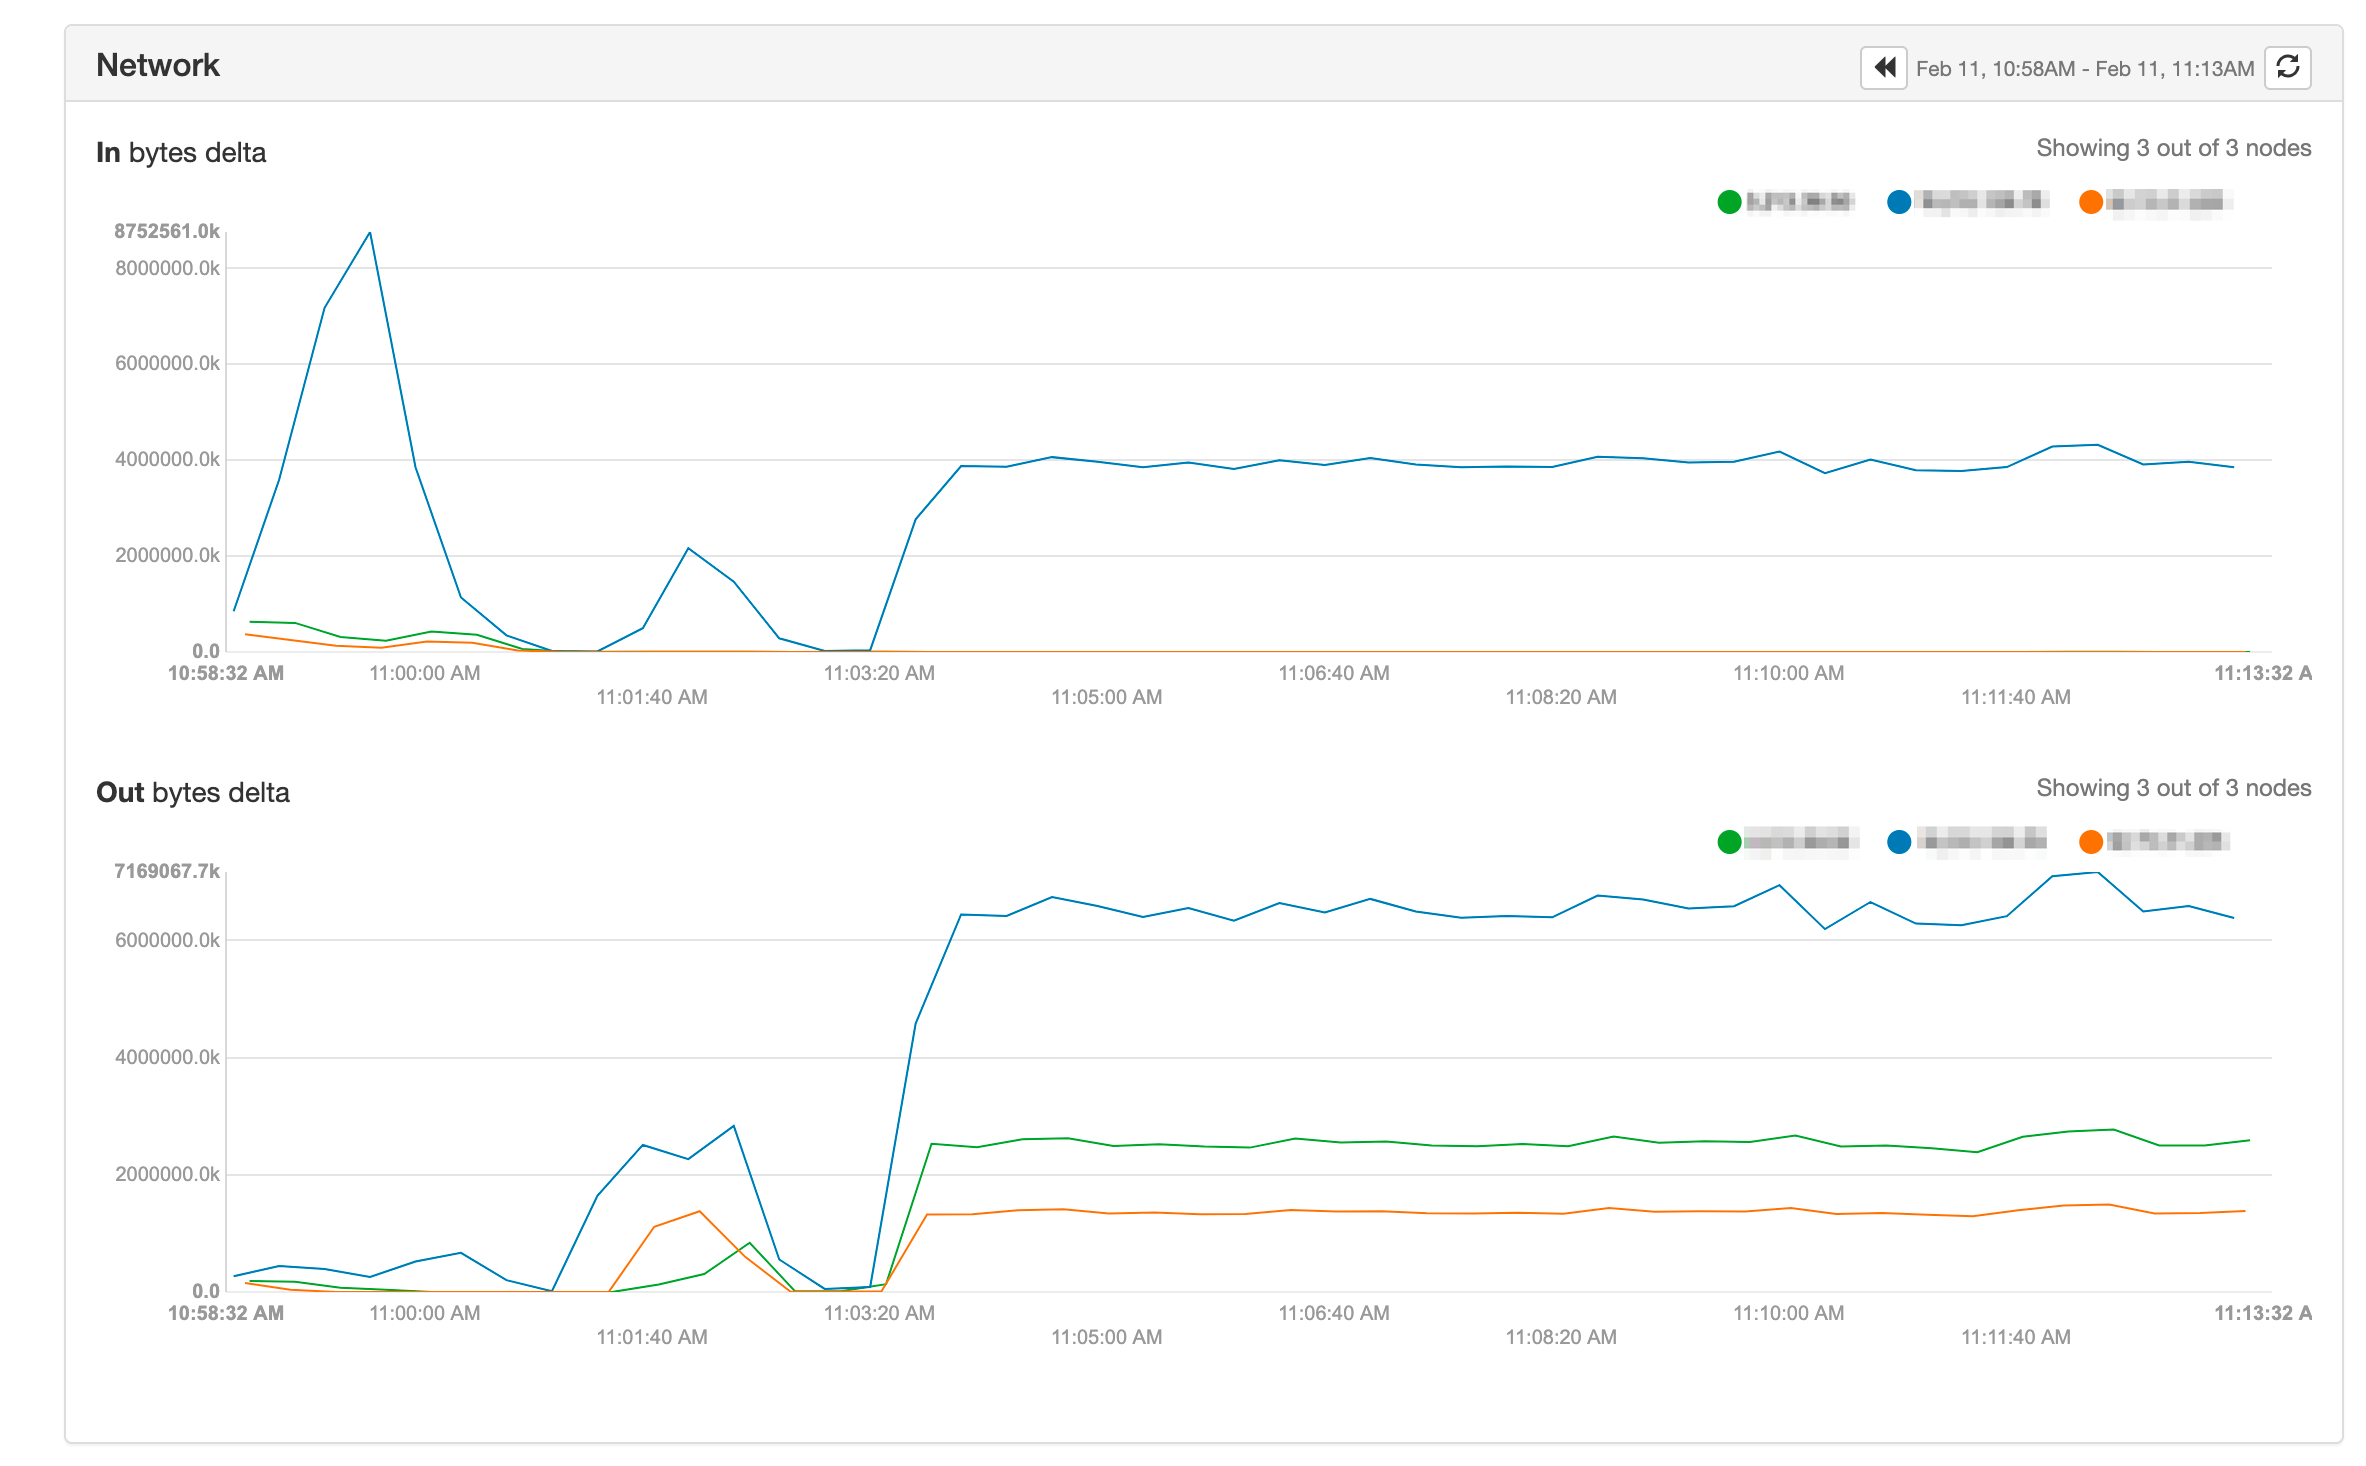This screenshot has width=2366, height=1466.
Task: Click the 8752561.0k max value label
Action: pos(166,231)
